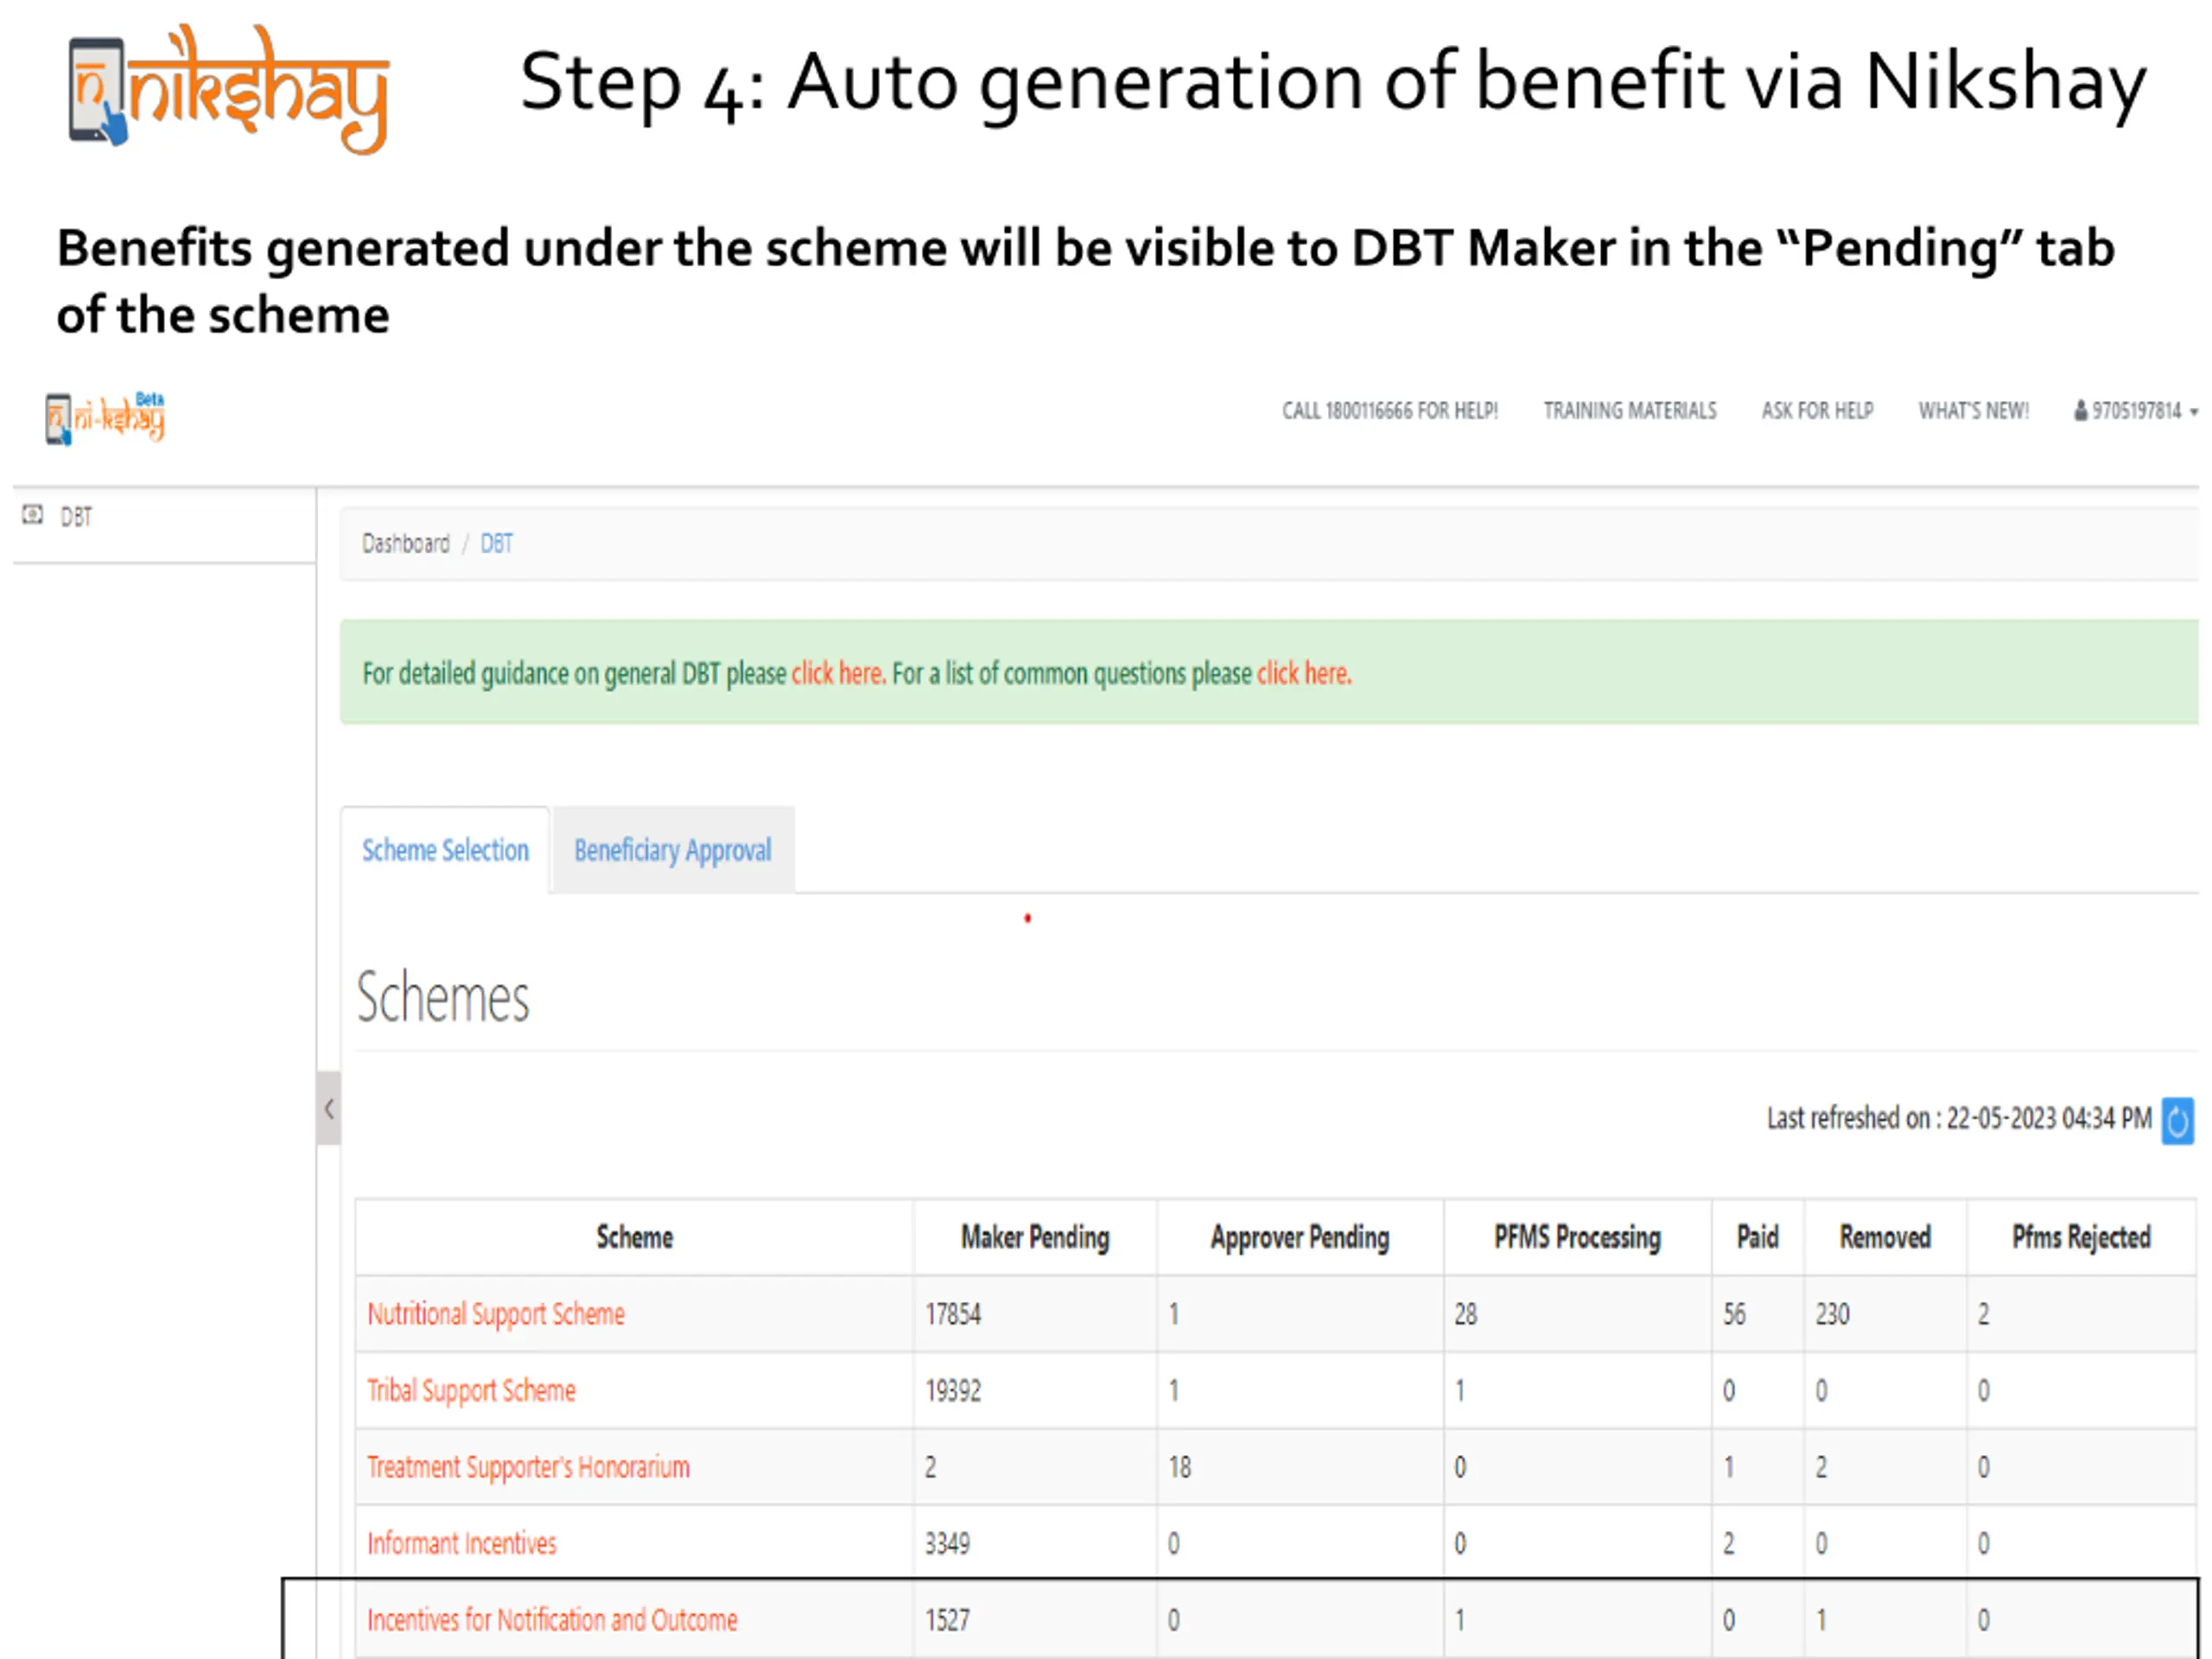Click CALL 1800116666 FOR HELP!

point(1390,411)
